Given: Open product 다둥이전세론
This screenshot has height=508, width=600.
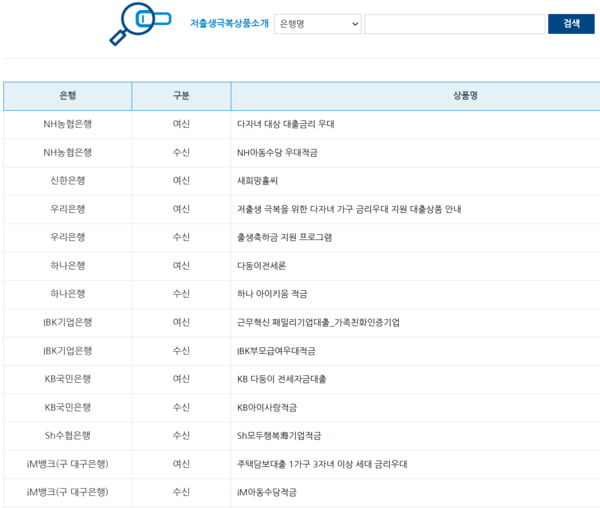Looking at the screenshot, I should [261, 265].
